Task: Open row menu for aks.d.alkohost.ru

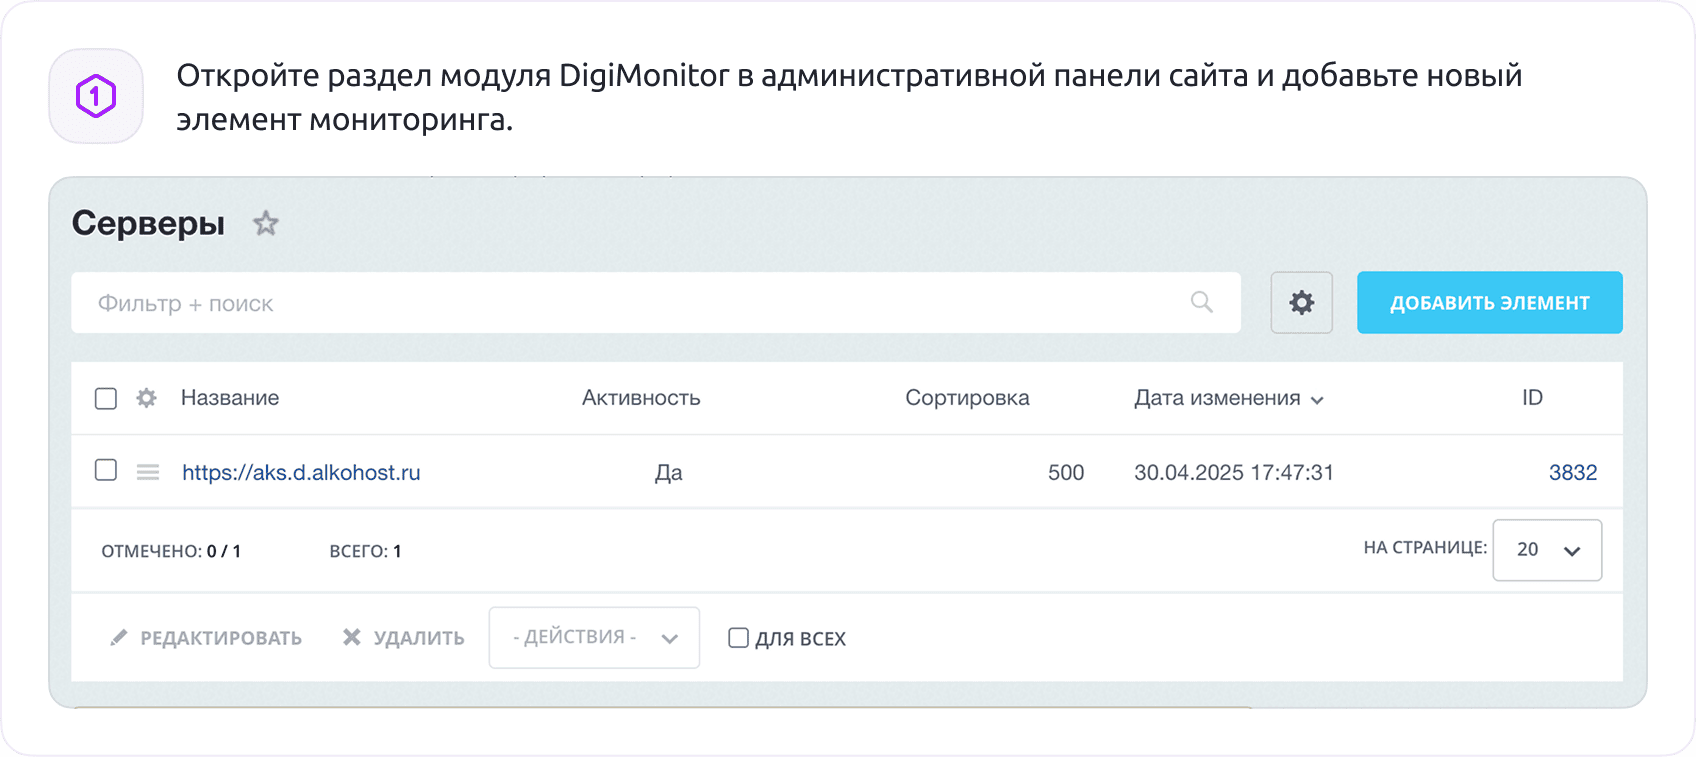Action: pos(148,472)
